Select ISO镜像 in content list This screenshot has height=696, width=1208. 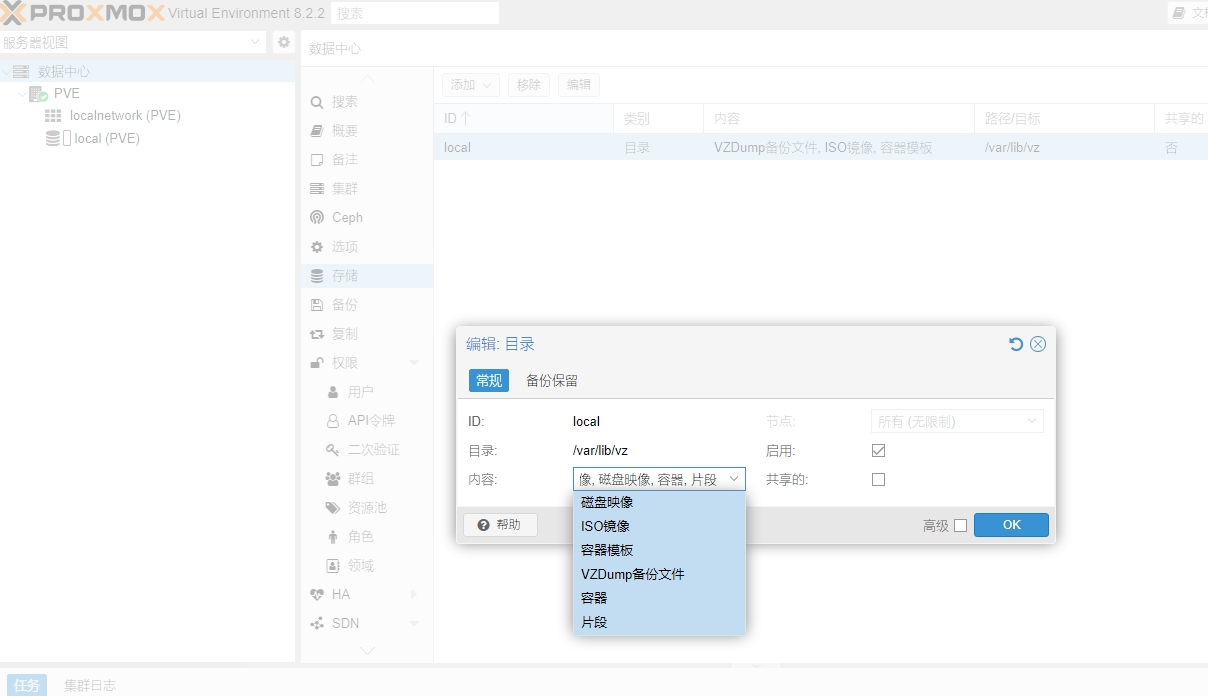pyautogui.click(x=606, y=526)
